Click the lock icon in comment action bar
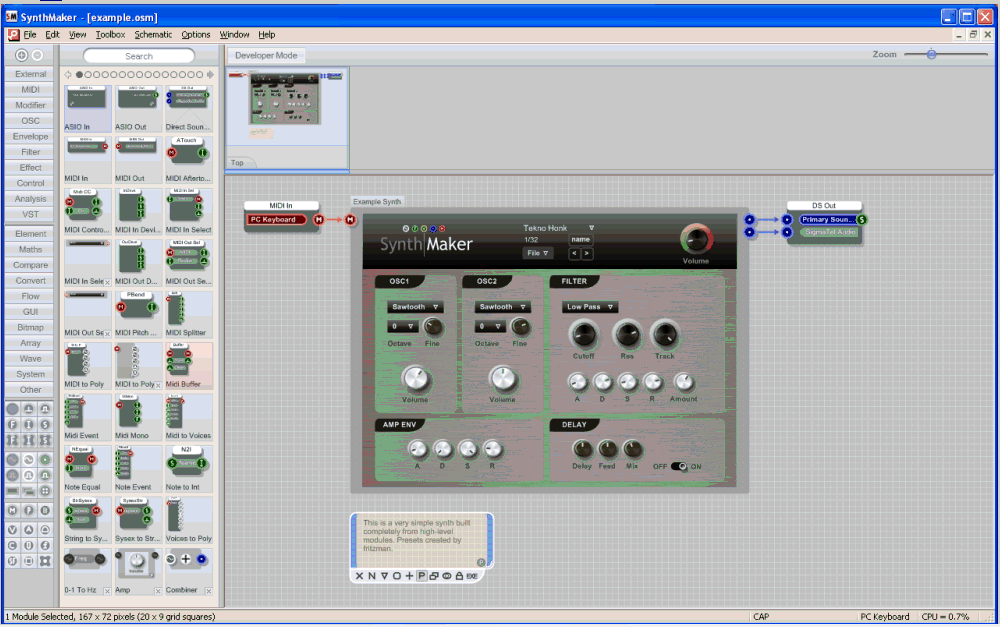This screenshot has height=627, width=1000. 459,576
